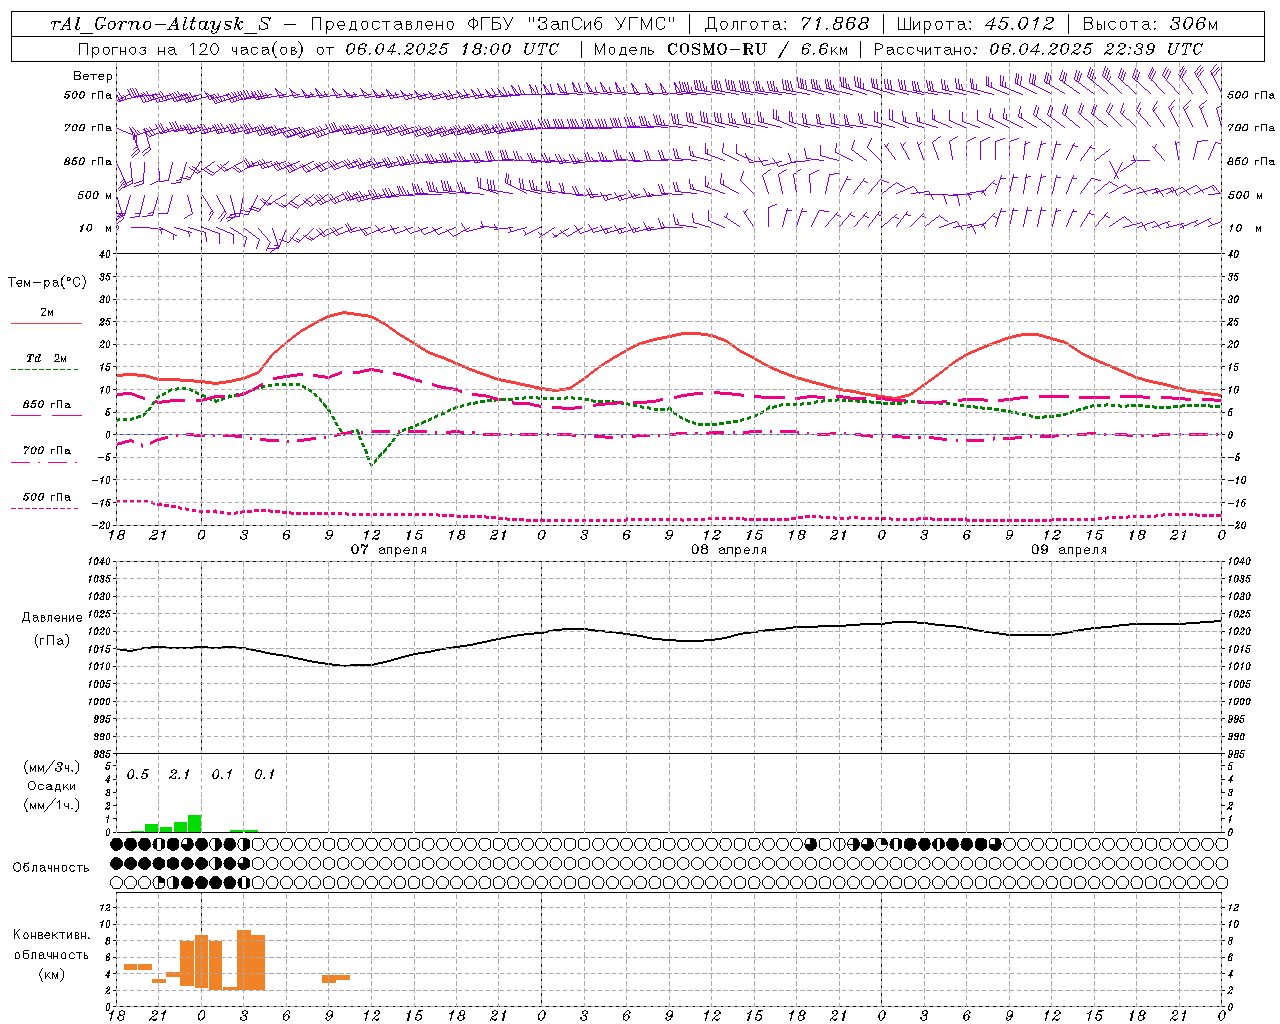The width and height of the screenshot is (1280, 1024).
Task: Click the Осадки label
Action: click(x=51, y=786)
